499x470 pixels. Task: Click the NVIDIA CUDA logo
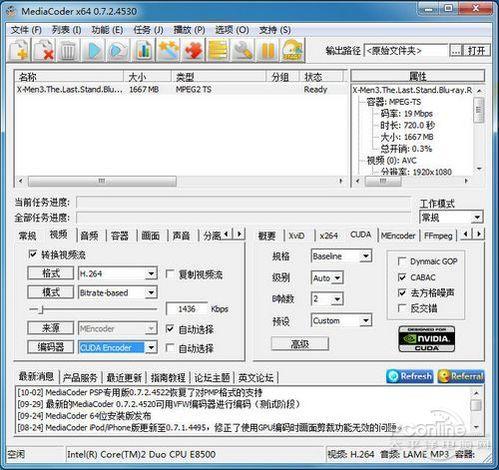[x=426, y=339]
